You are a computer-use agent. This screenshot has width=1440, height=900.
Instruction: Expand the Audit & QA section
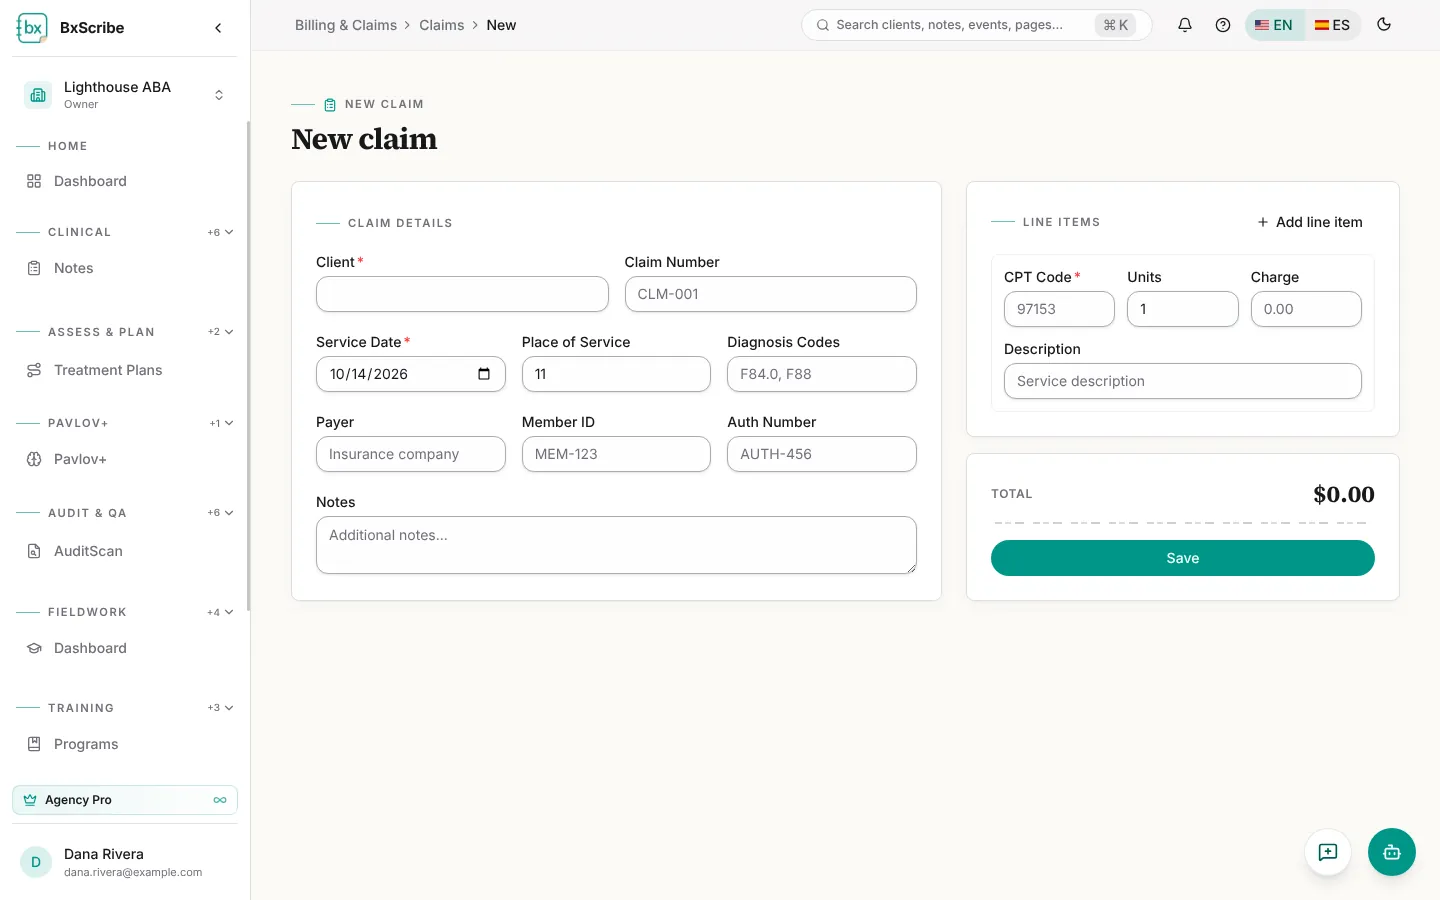[x=221, y=513]
